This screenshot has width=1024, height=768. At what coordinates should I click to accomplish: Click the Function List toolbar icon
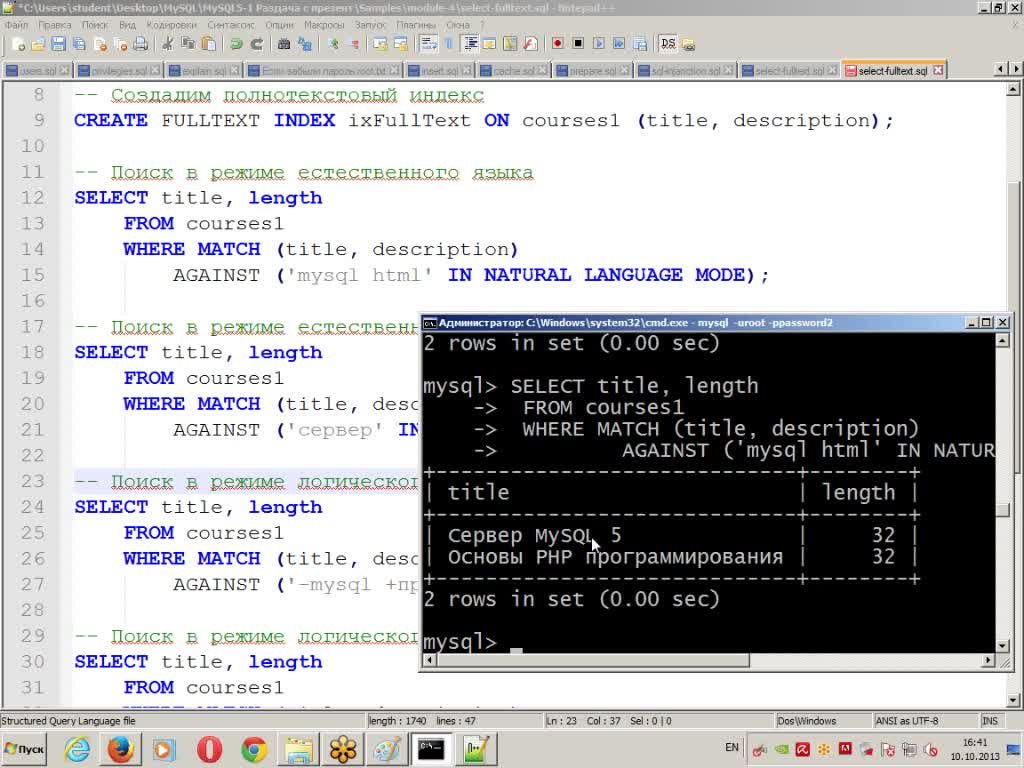[x=530, y=44]
